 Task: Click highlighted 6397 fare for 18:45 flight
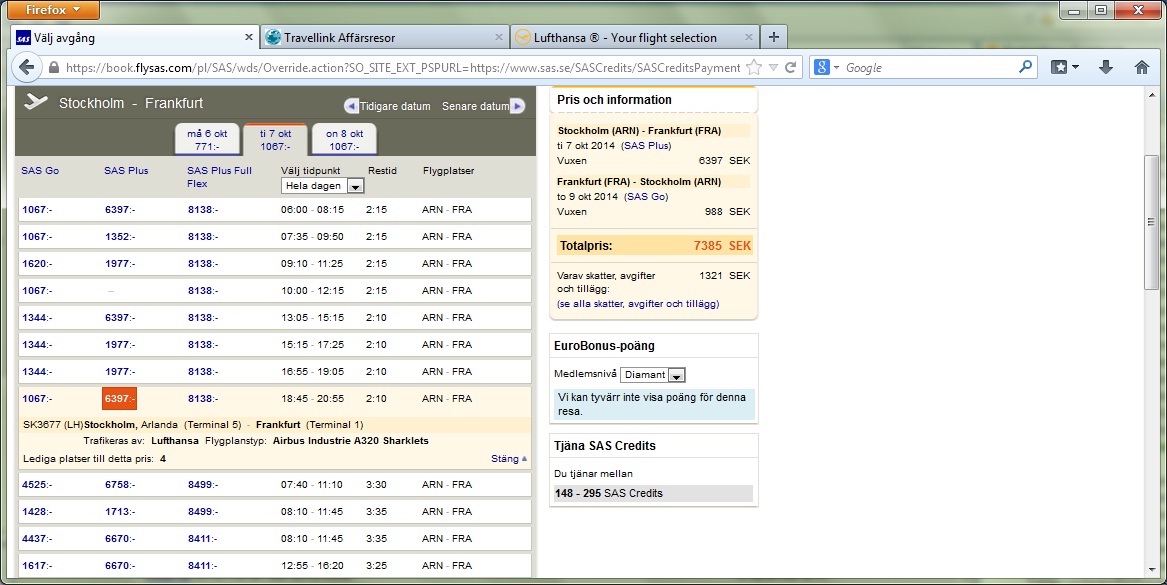point(119,398)
